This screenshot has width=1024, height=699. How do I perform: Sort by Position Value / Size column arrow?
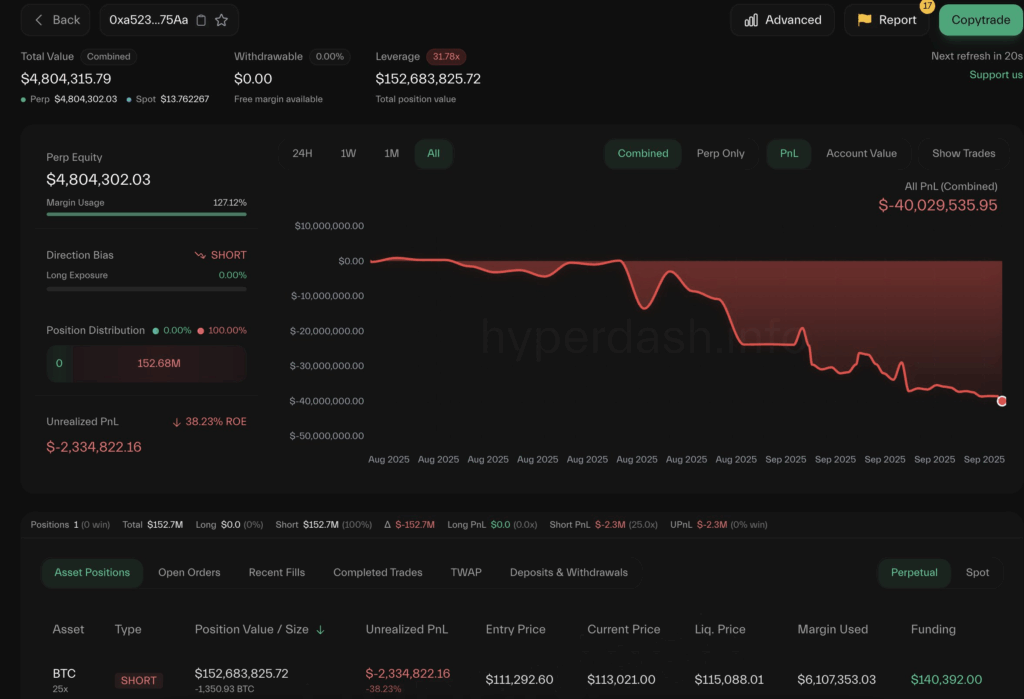(320, 630)
